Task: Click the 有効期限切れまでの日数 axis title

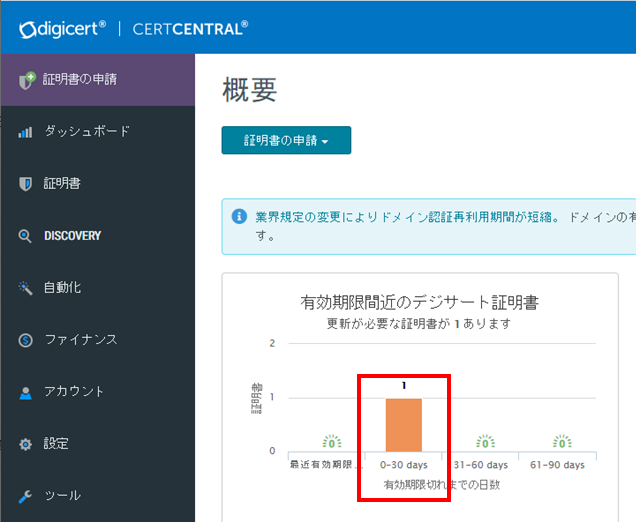Action: pos(442,485)
